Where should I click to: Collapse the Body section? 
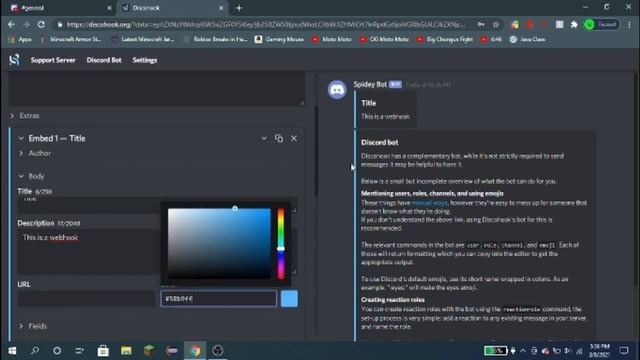[31, 176]
